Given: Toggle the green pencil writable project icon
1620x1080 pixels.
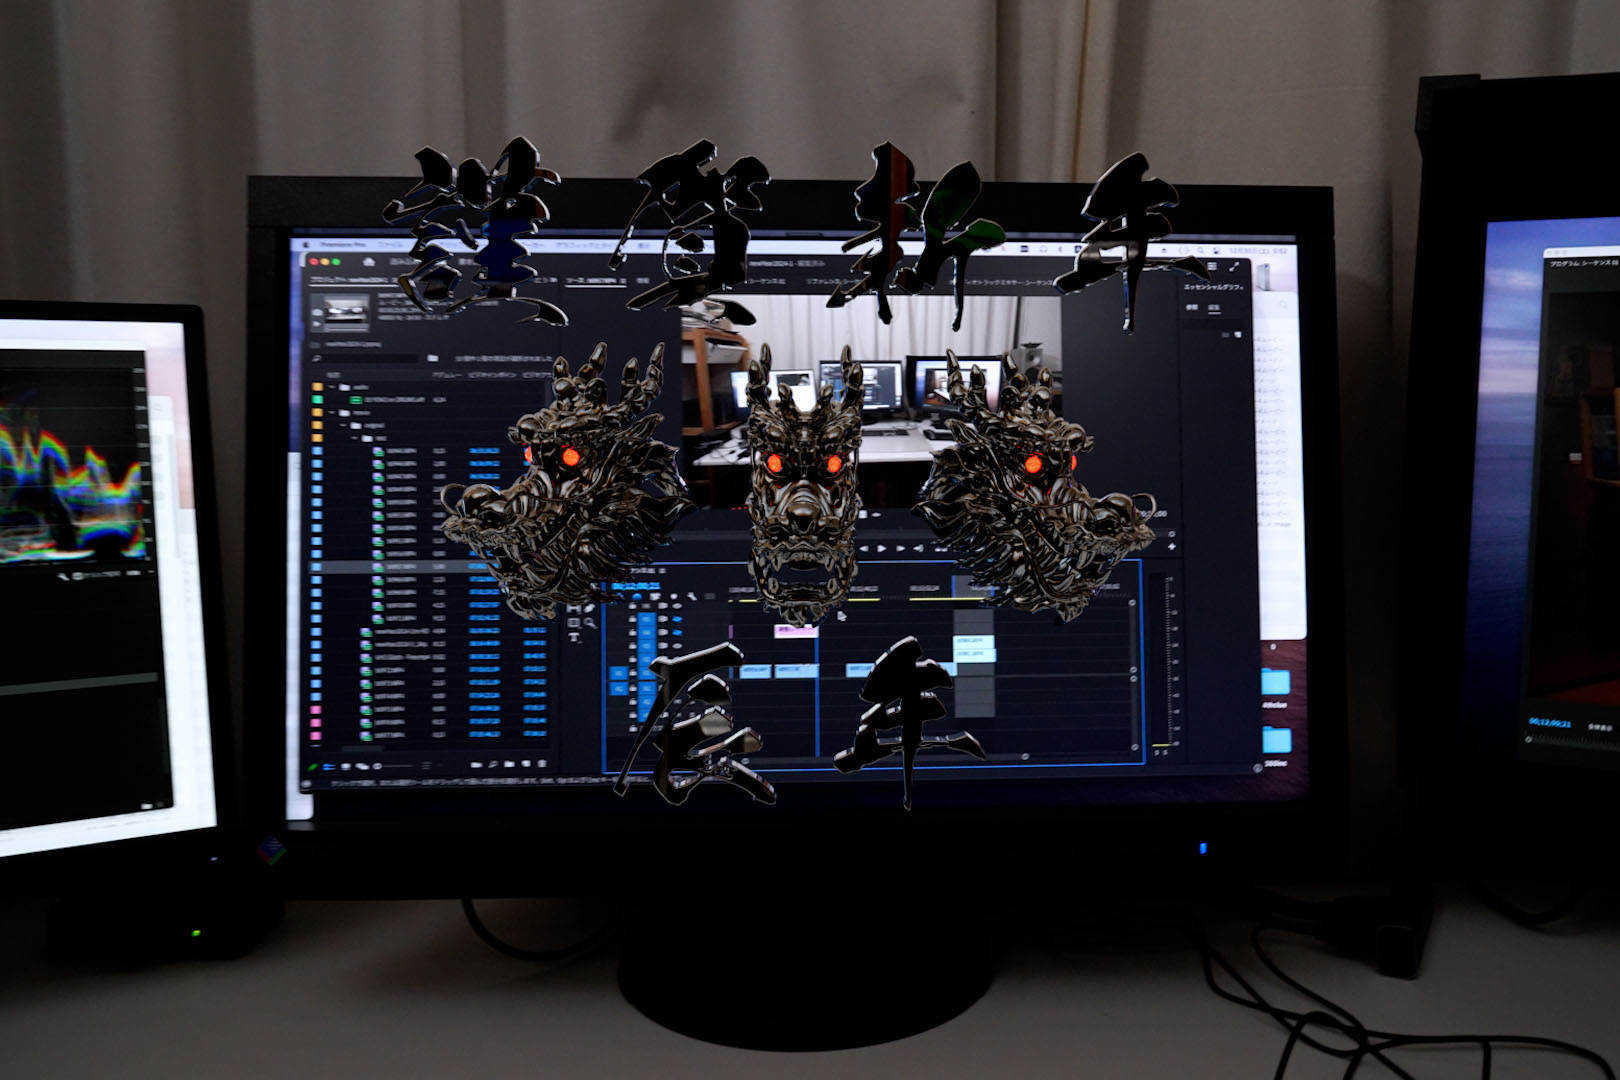Looking at the screenshot, I should pos(314,766).
